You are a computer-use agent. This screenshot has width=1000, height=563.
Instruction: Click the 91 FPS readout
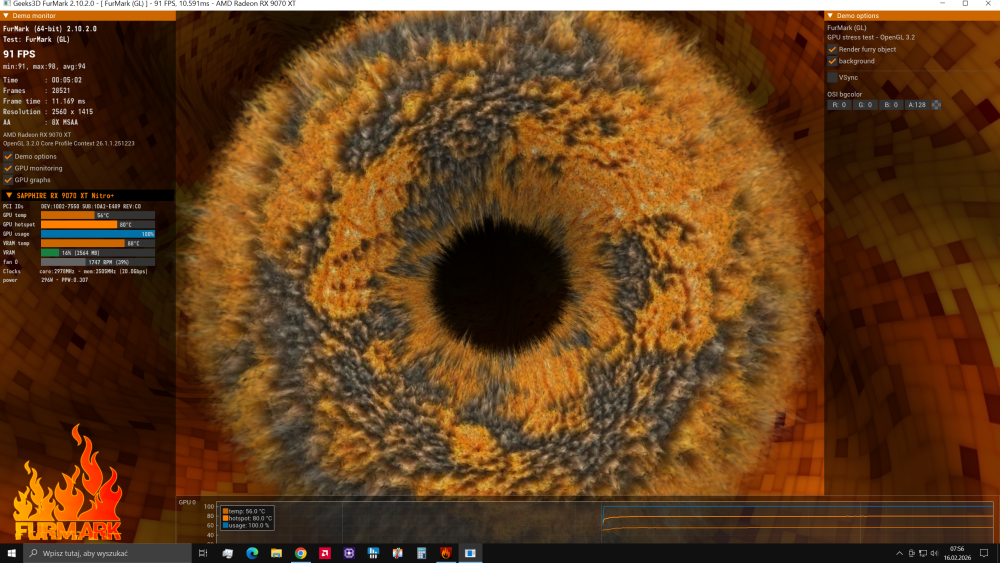tap(19, 54)
